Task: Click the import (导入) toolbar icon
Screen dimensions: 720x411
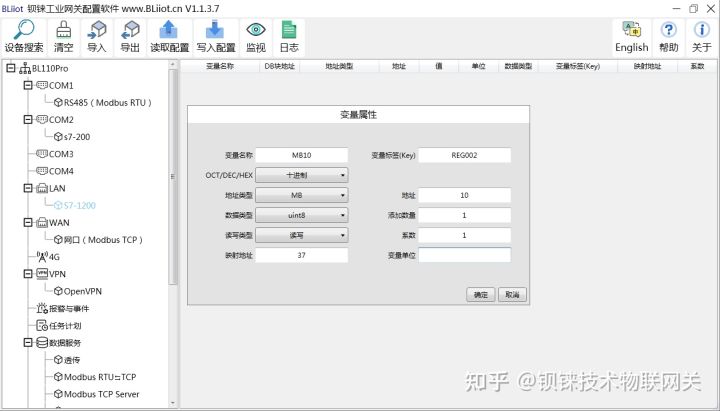Action: (96, 37)
